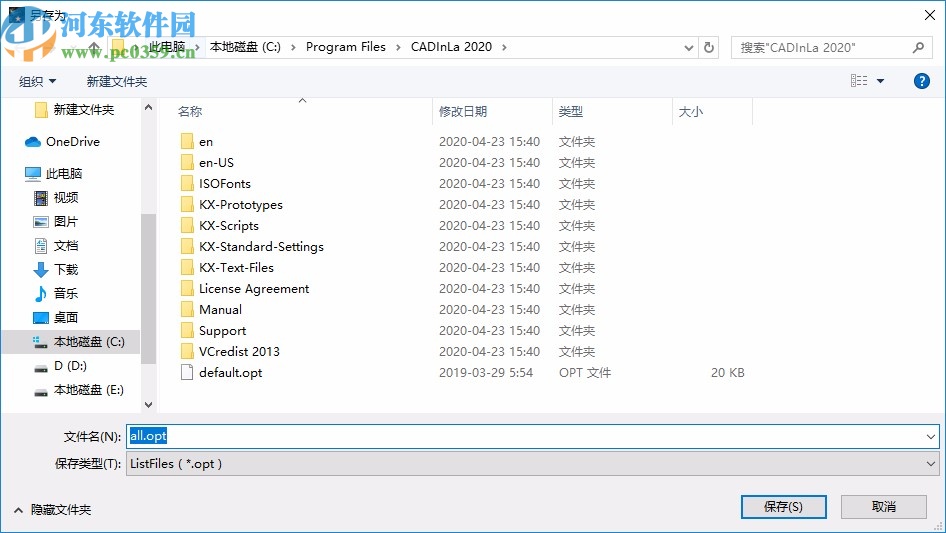Click 本地磁盘 (C:) in the breadcrumb
This screenshot has width=946, height=533.
point(245,47)
